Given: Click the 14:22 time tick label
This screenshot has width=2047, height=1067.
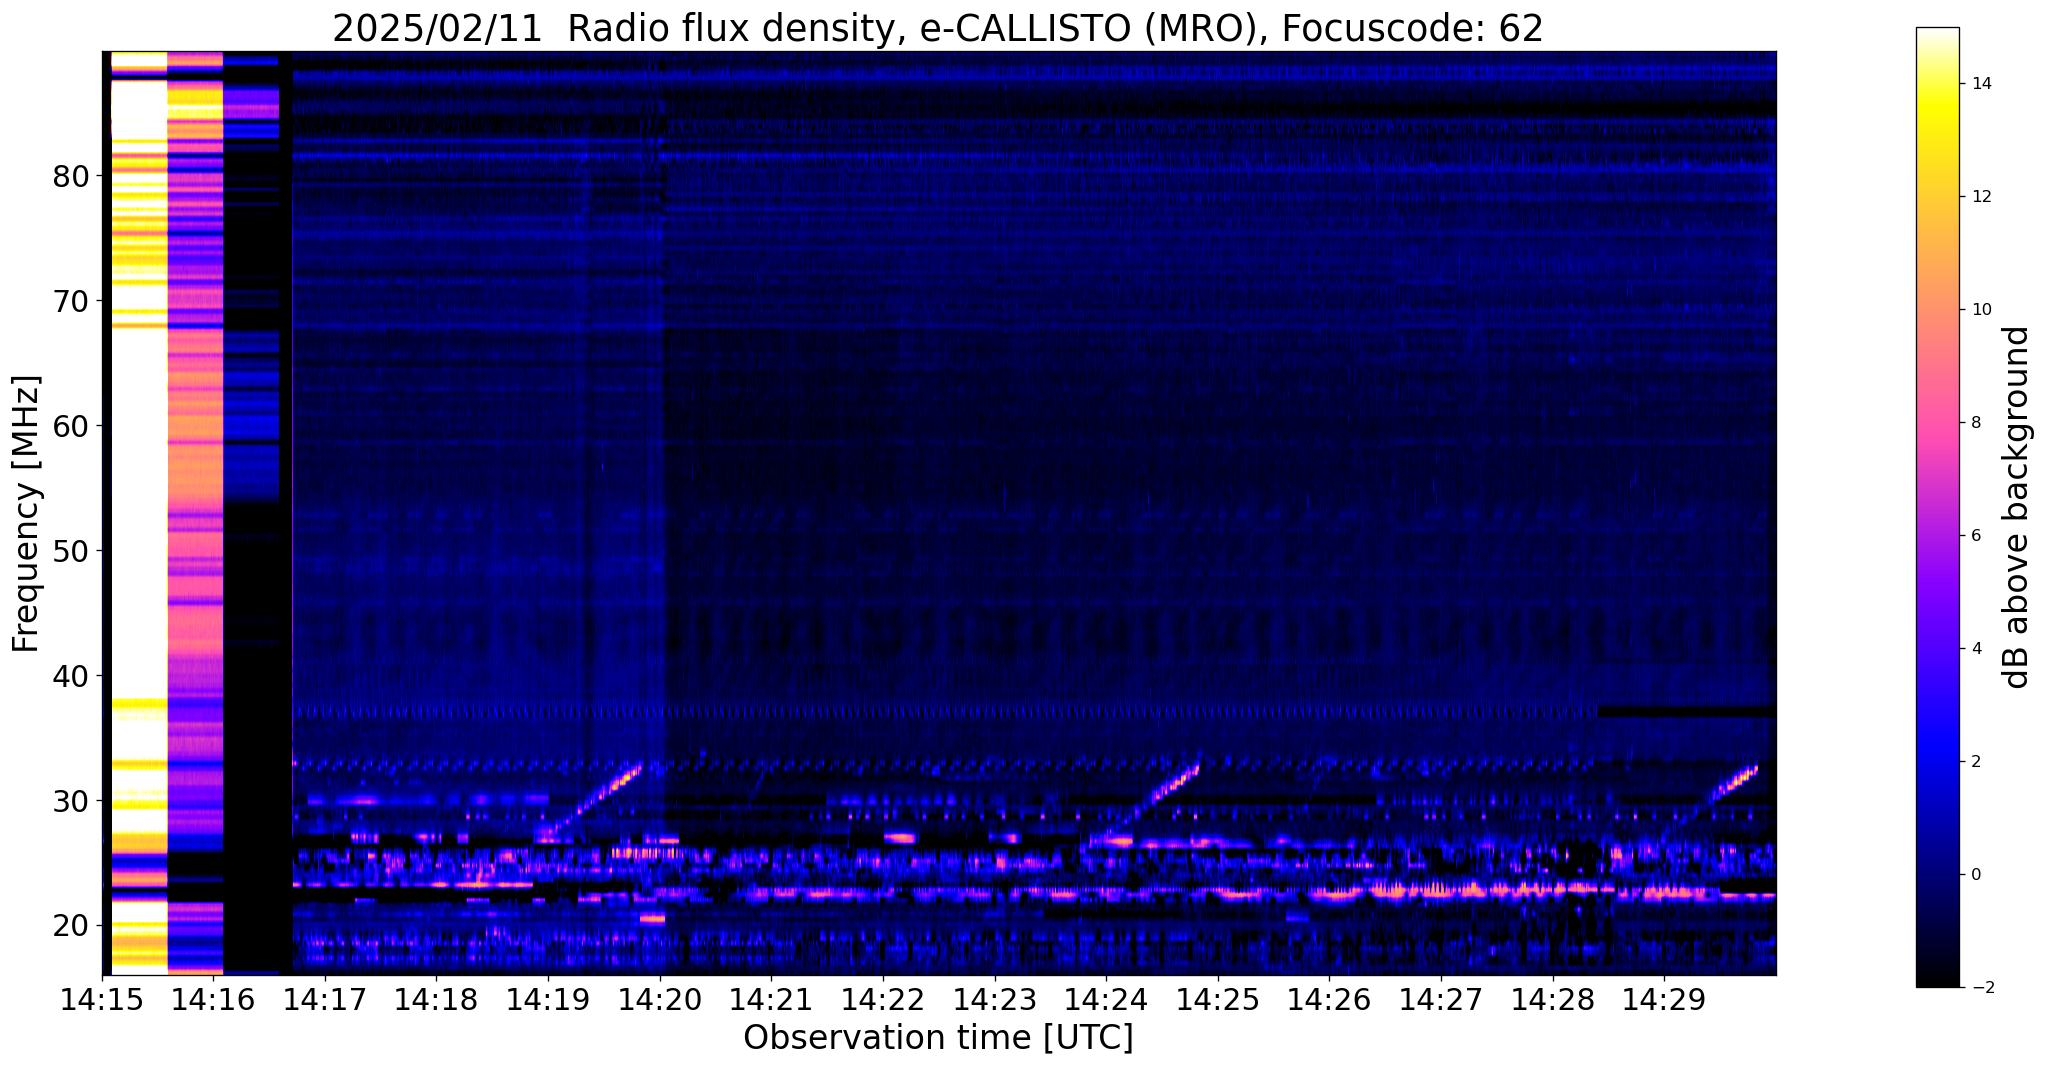Looking at the screenshot, I should pos(883,1000).
